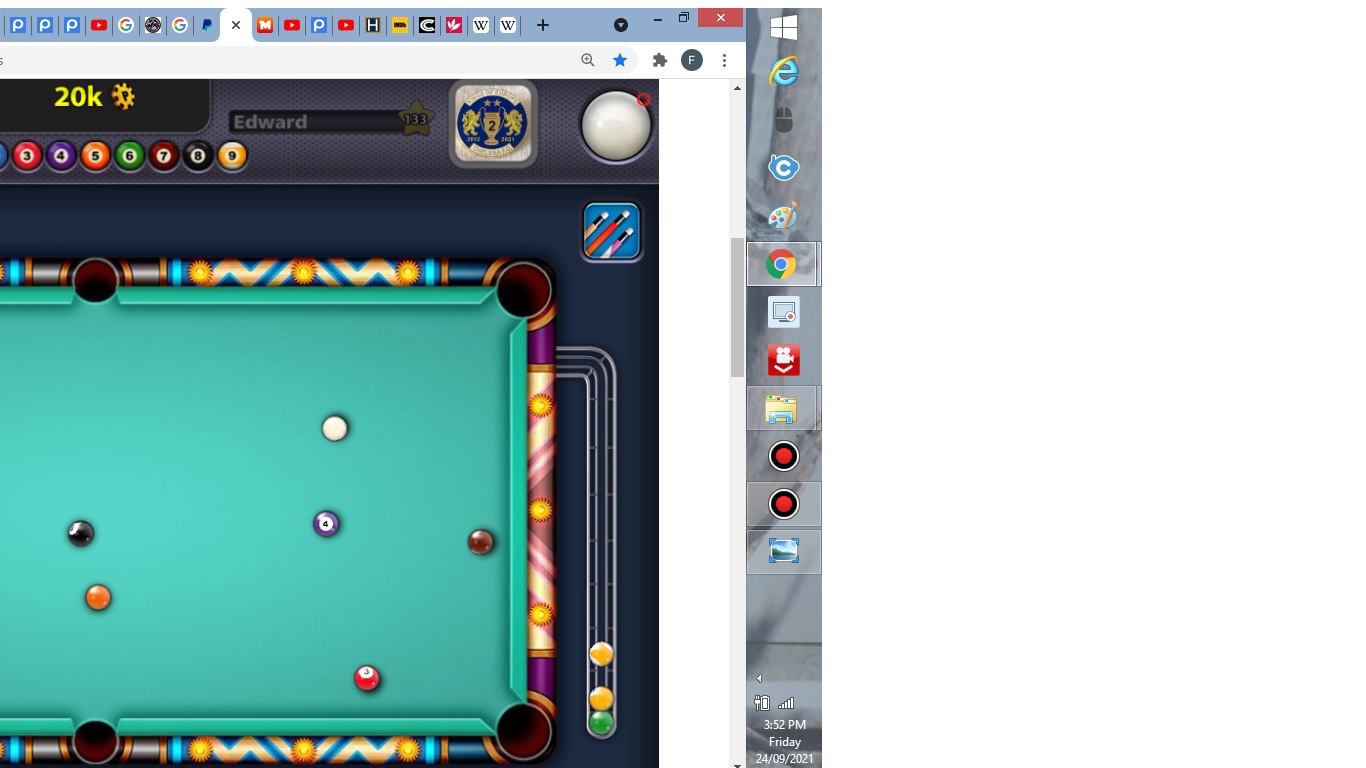Click the network signal tray icon
The width and height of the screenshot is (1366, 768).
tap(786, 703)
